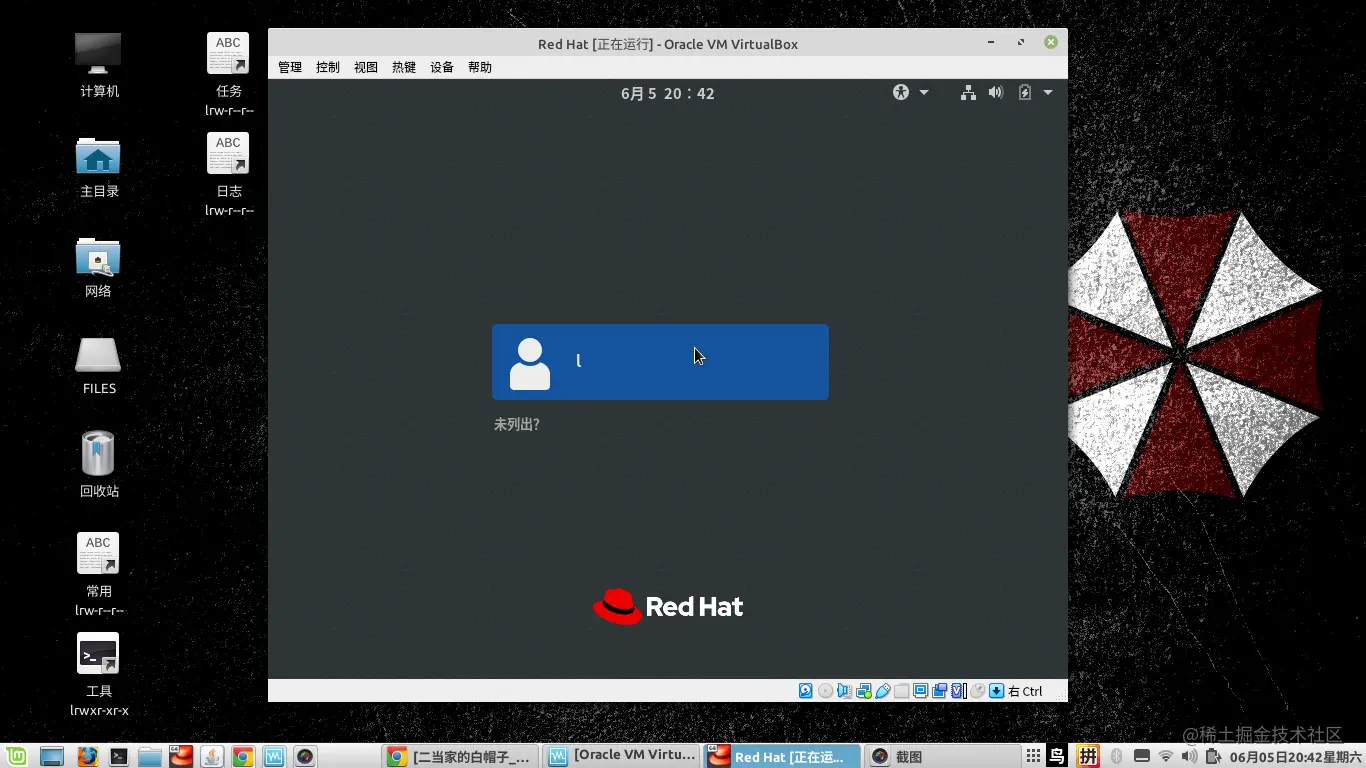
Task: Open the 回收站 trash icon
Action: tap(99, 464)
